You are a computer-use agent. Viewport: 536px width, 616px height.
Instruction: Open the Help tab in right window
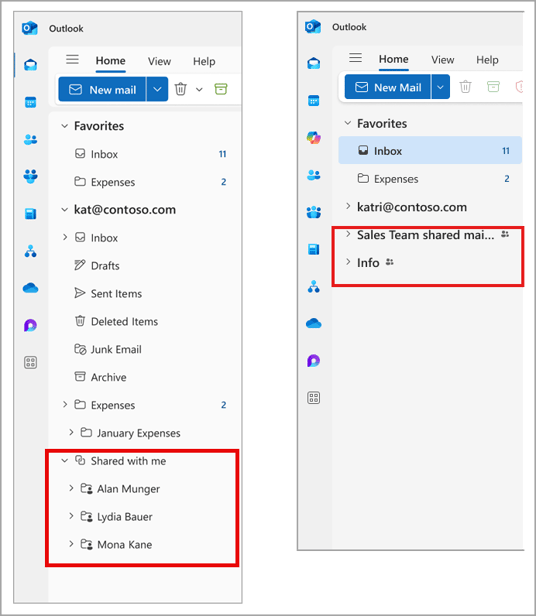point(487,60)
